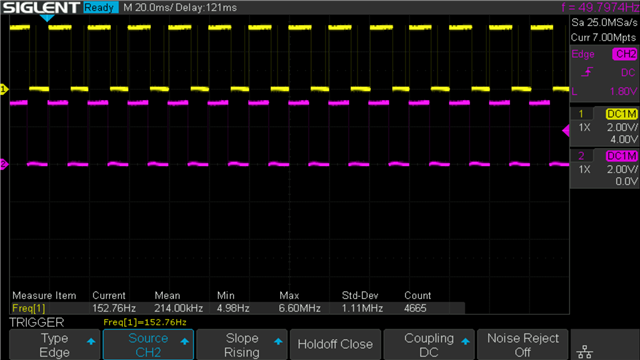Click the Std-Dev value 1.11MHz

(x=362, y=308)
